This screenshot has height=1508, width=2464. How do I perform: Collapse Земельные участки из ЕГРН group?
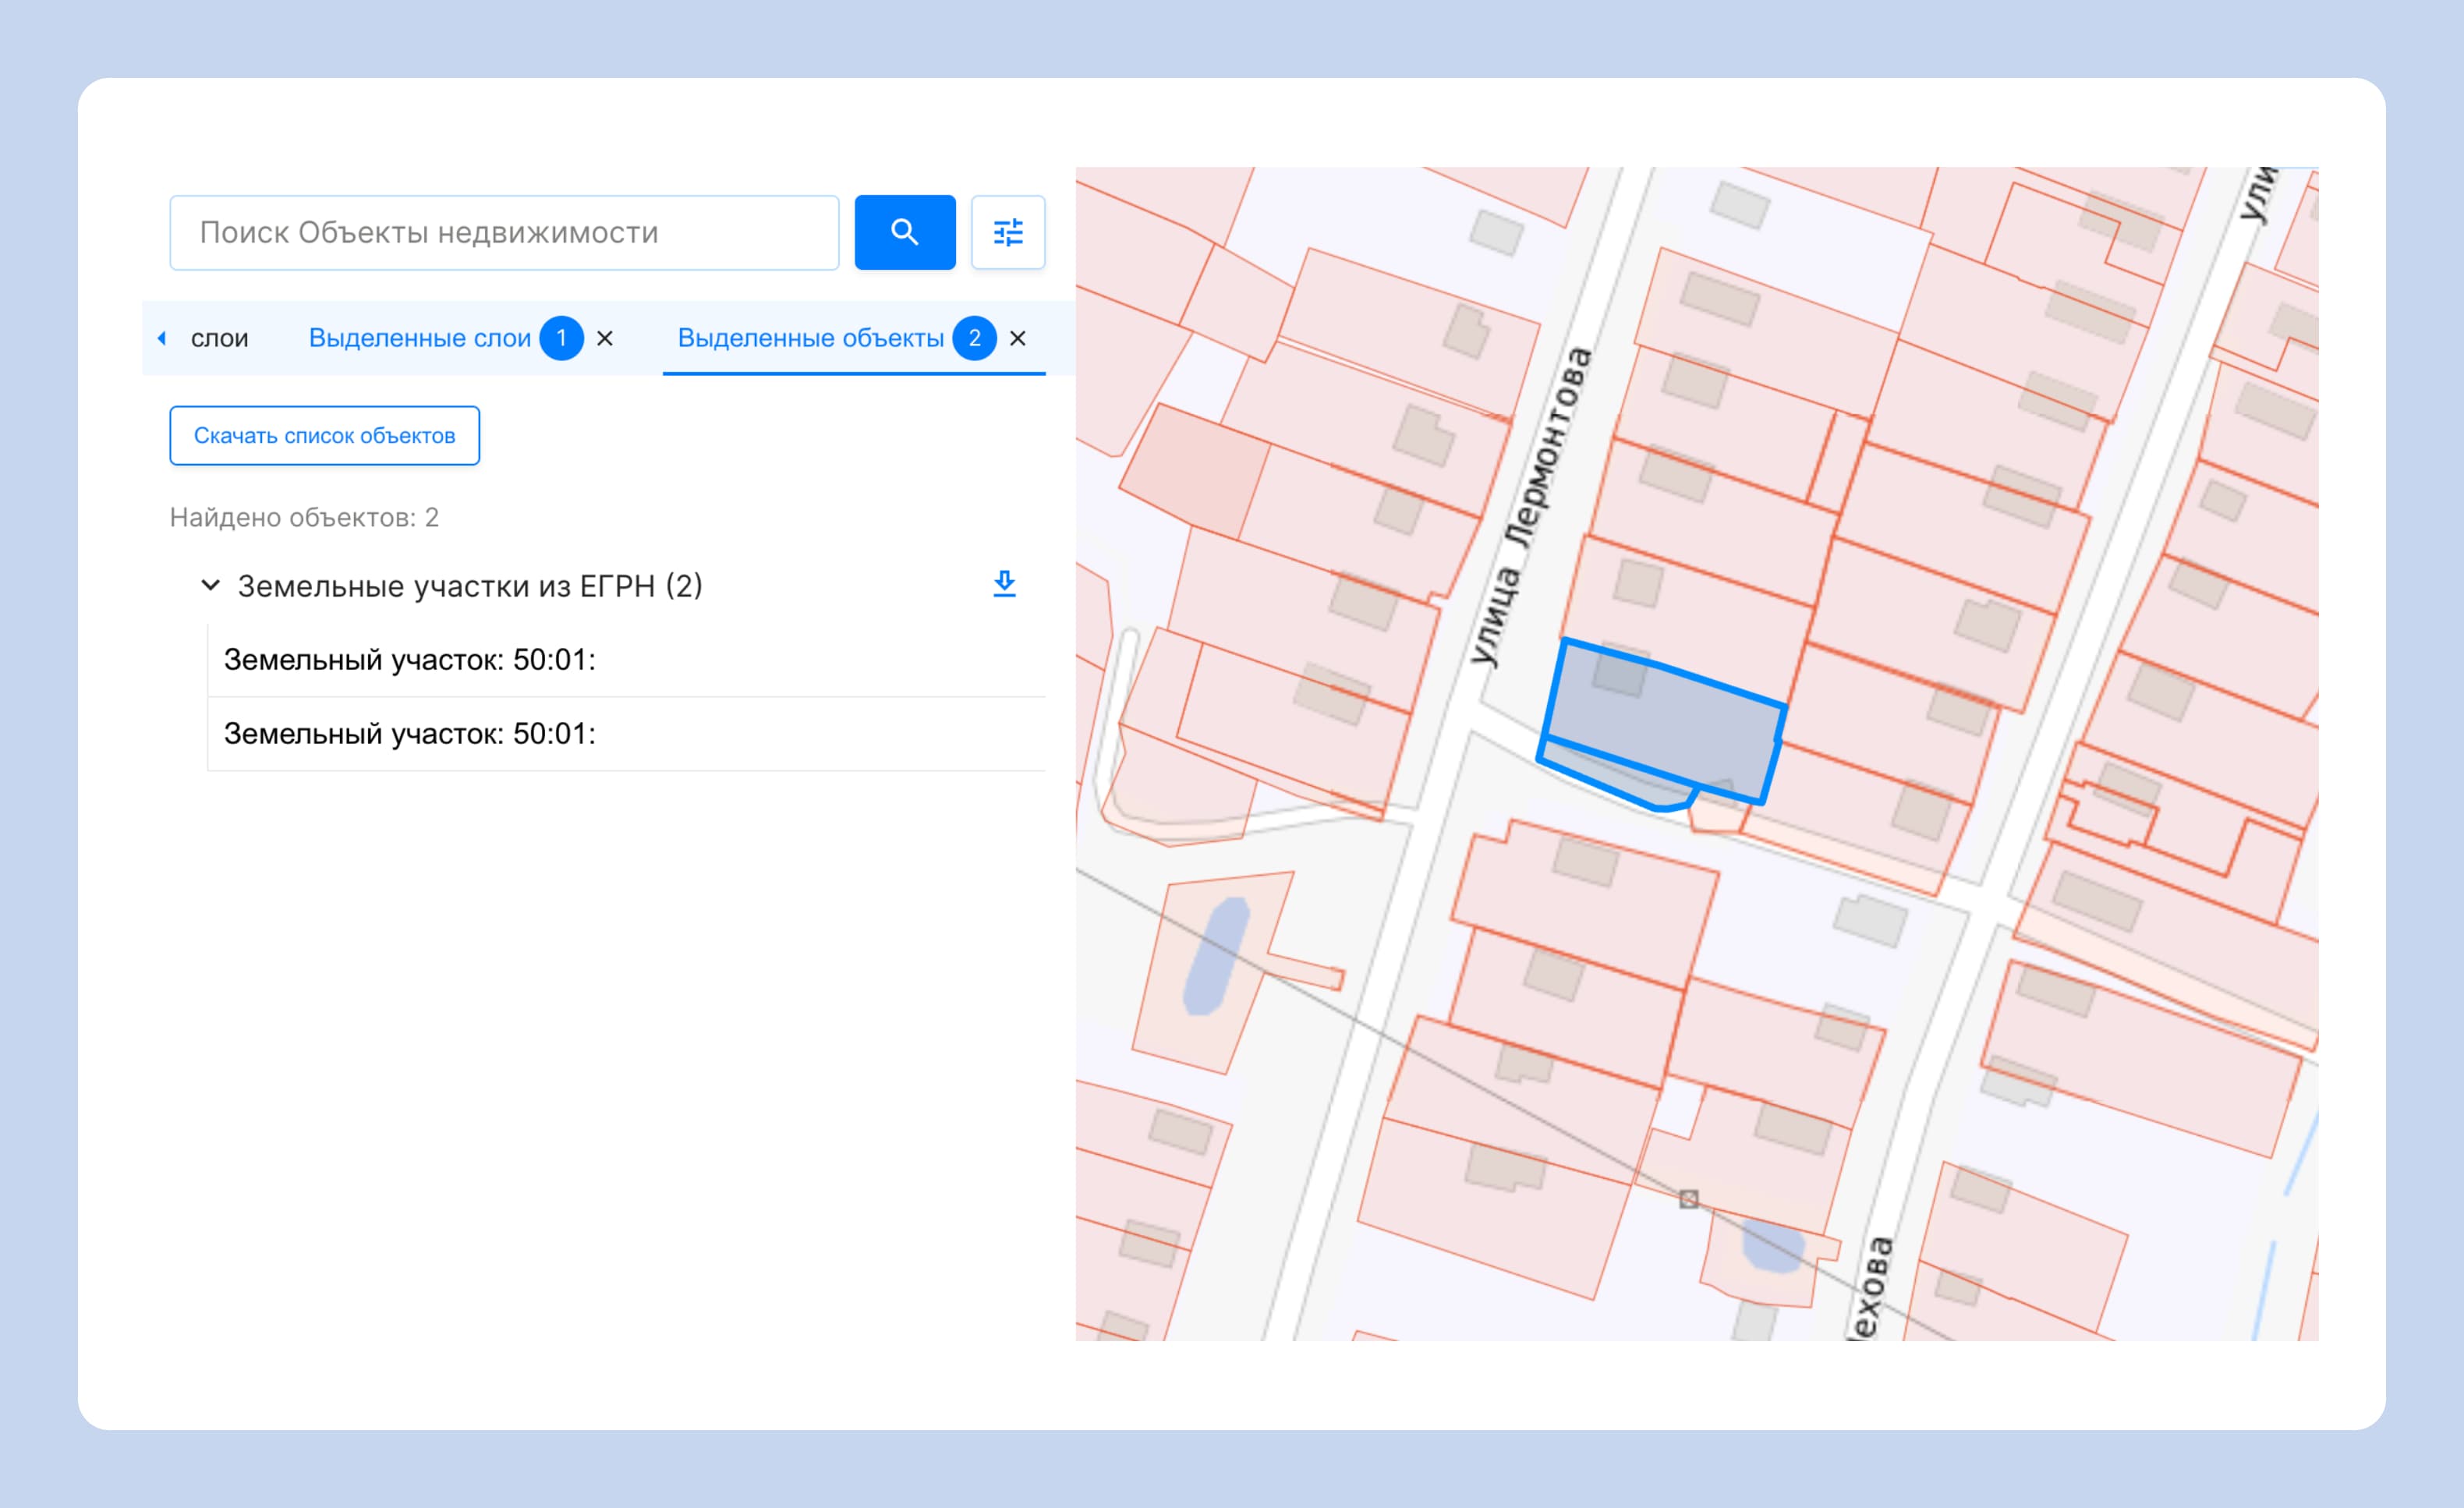point(210,585)
